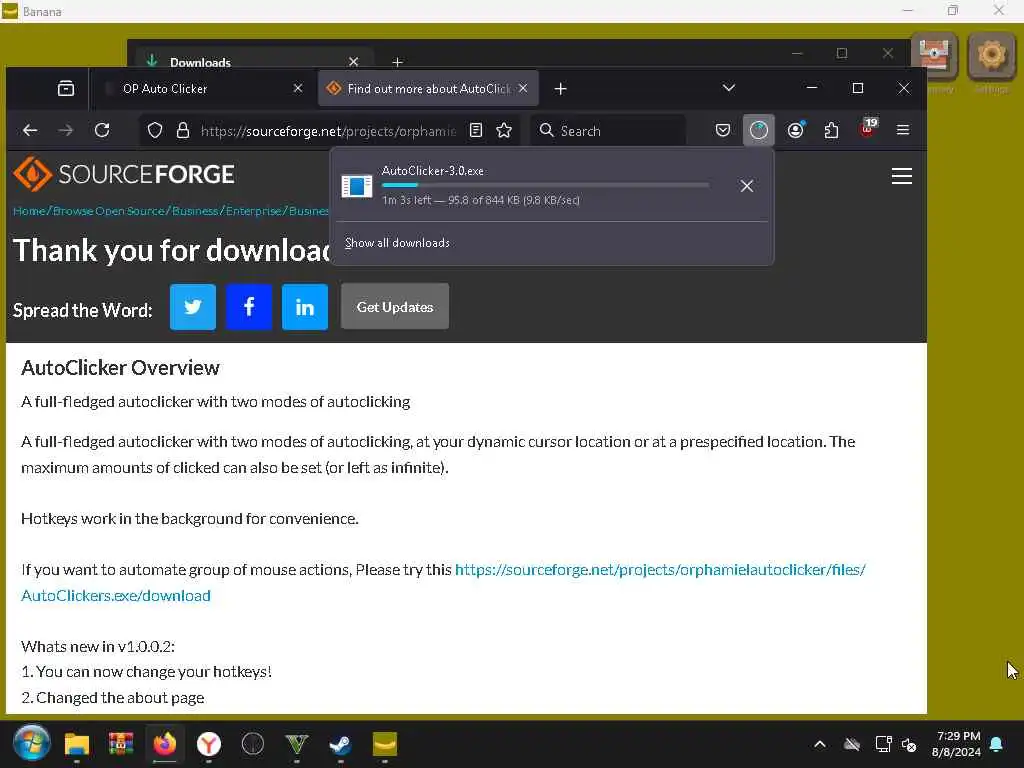Click the yellow Banana app taskbar icon

click(385, 744)
